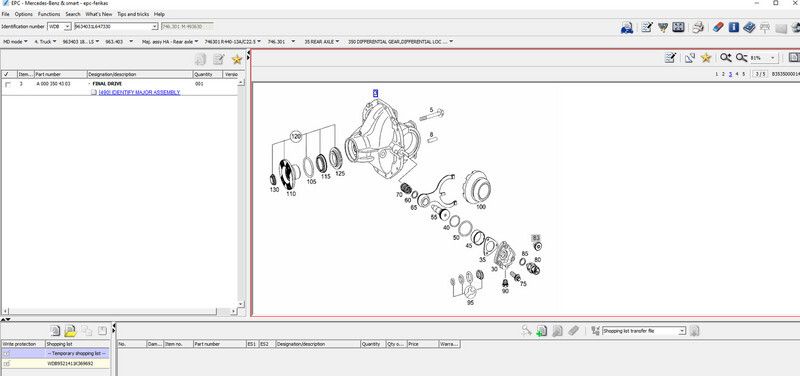This screenshot has height=376, width=800.
Task: Click the filter funnel icon
Action: pyautogui.click(x=663, y=27)
